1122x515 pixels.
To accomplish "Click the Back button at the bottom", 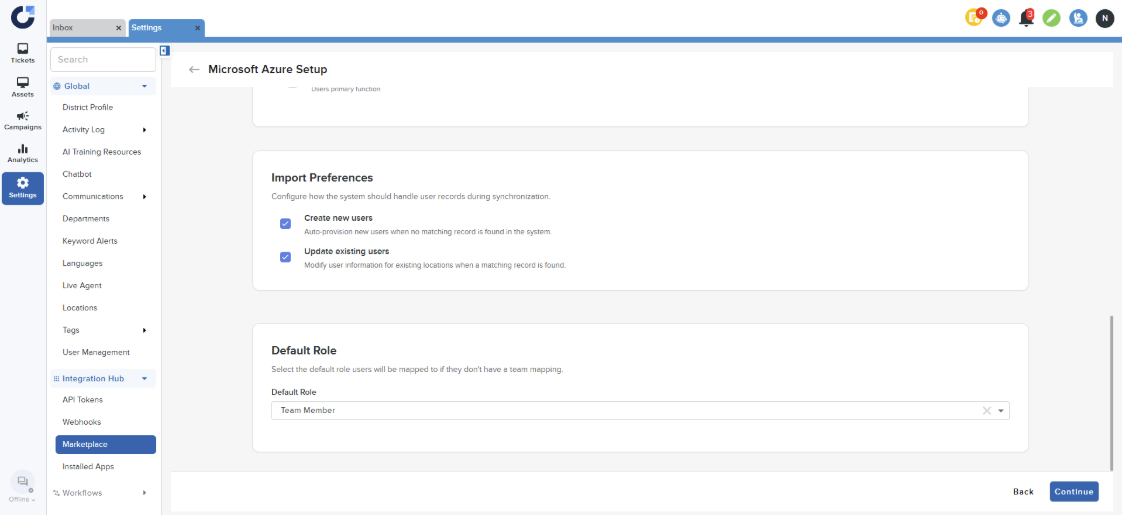I will coord(1023,492).
